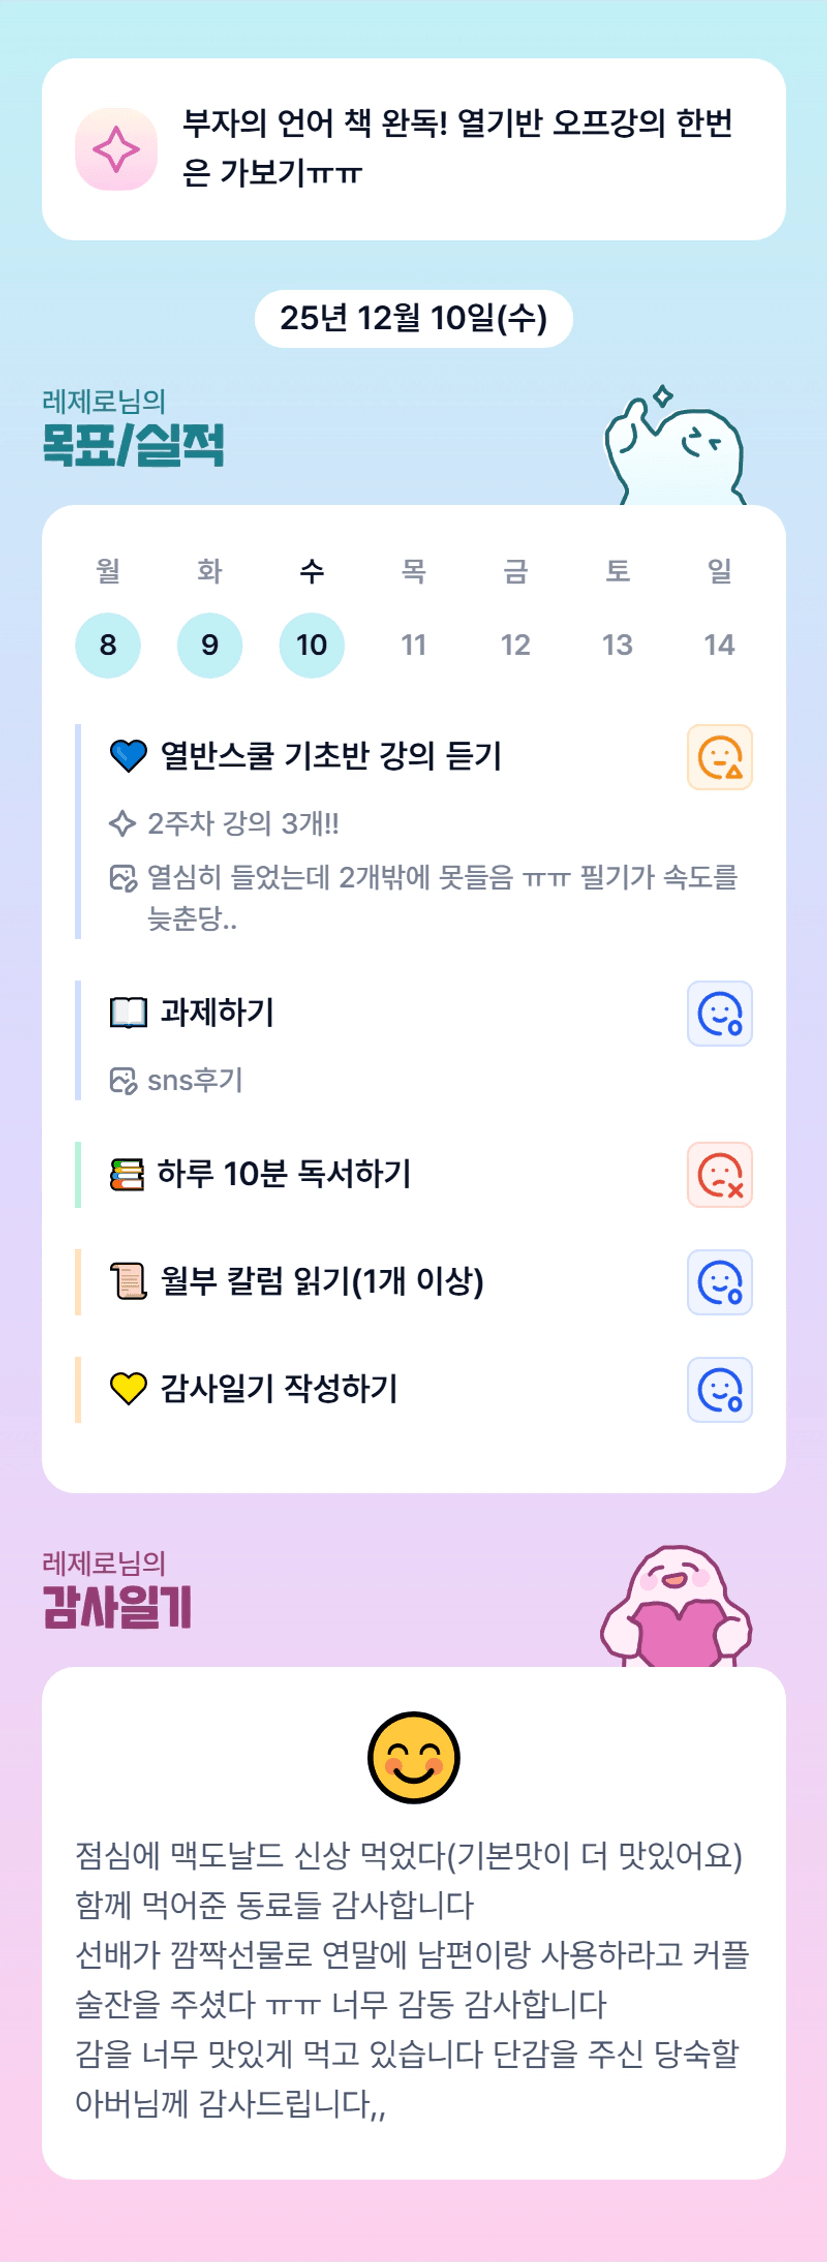Click success face icon beside 월부 칼럼 읽기
The height and width of the screenshot is (2262, 827).
point(719,1282)
